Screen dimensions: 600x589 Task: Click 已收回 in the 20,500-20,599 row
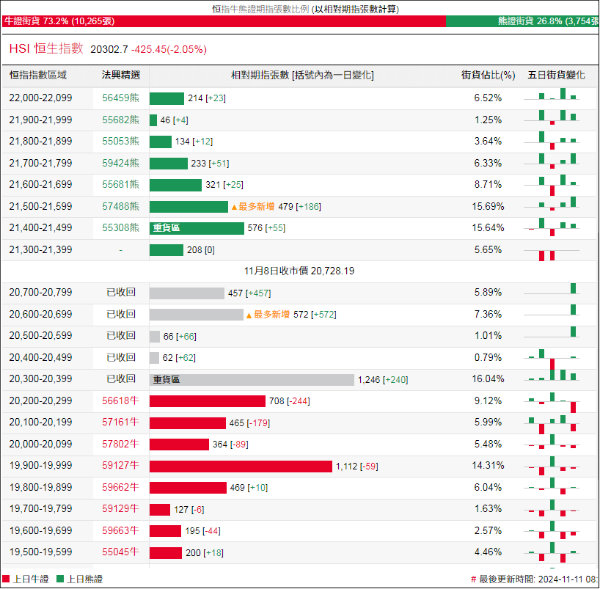coord(121,336)
